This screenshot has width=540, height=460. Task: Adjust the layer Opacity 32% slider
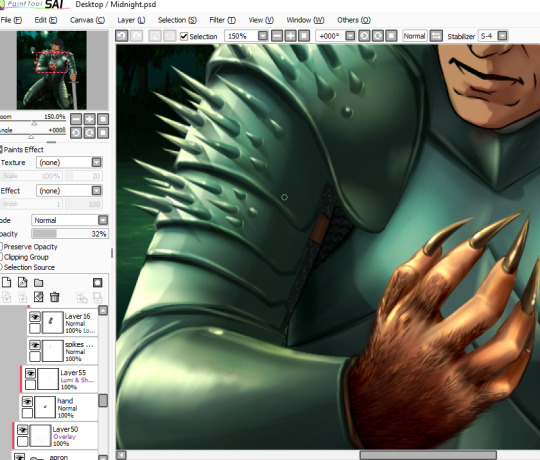[70, 234]
